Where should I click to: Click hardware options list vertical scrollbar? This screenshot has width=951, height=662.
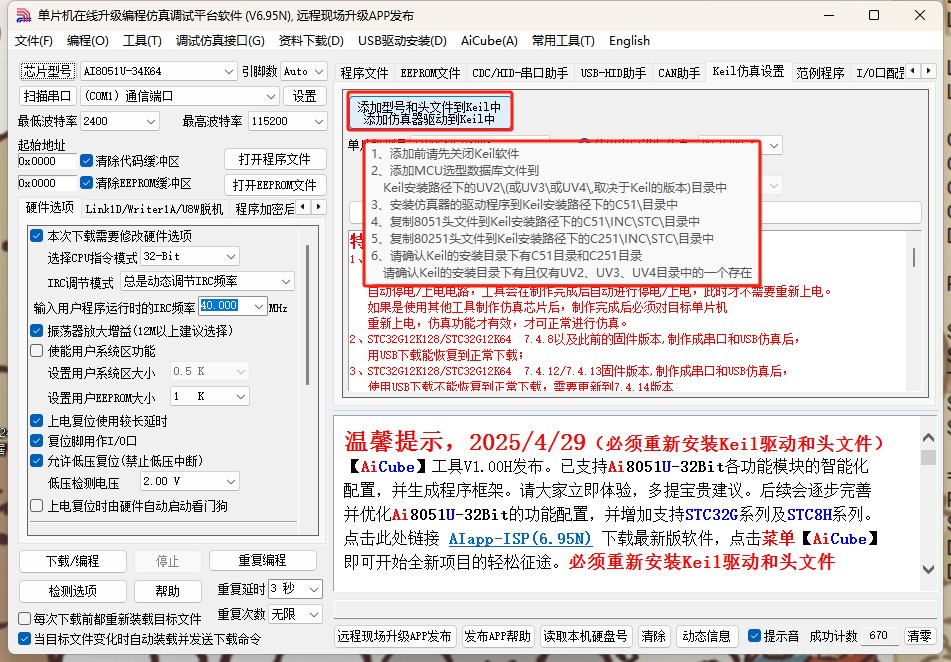click(x=307, y=316)
